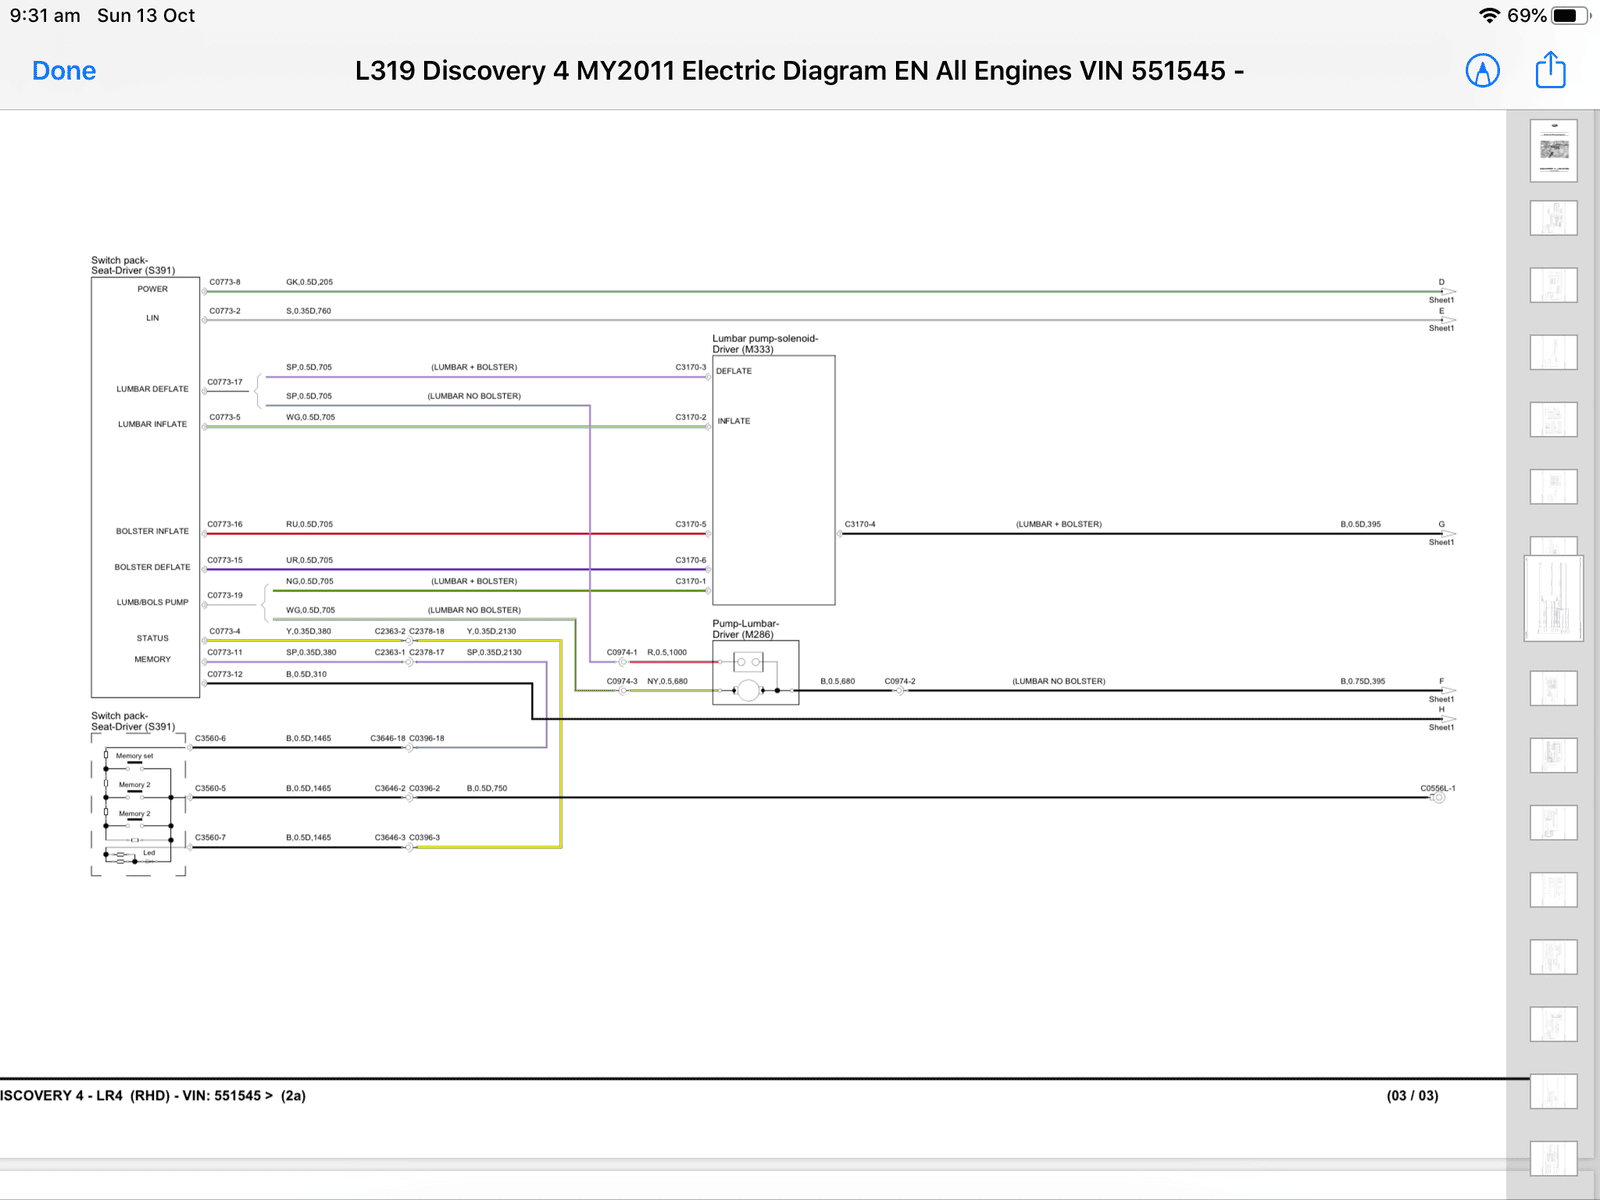Tap the battery indicator icon

tap(1571, 16)
